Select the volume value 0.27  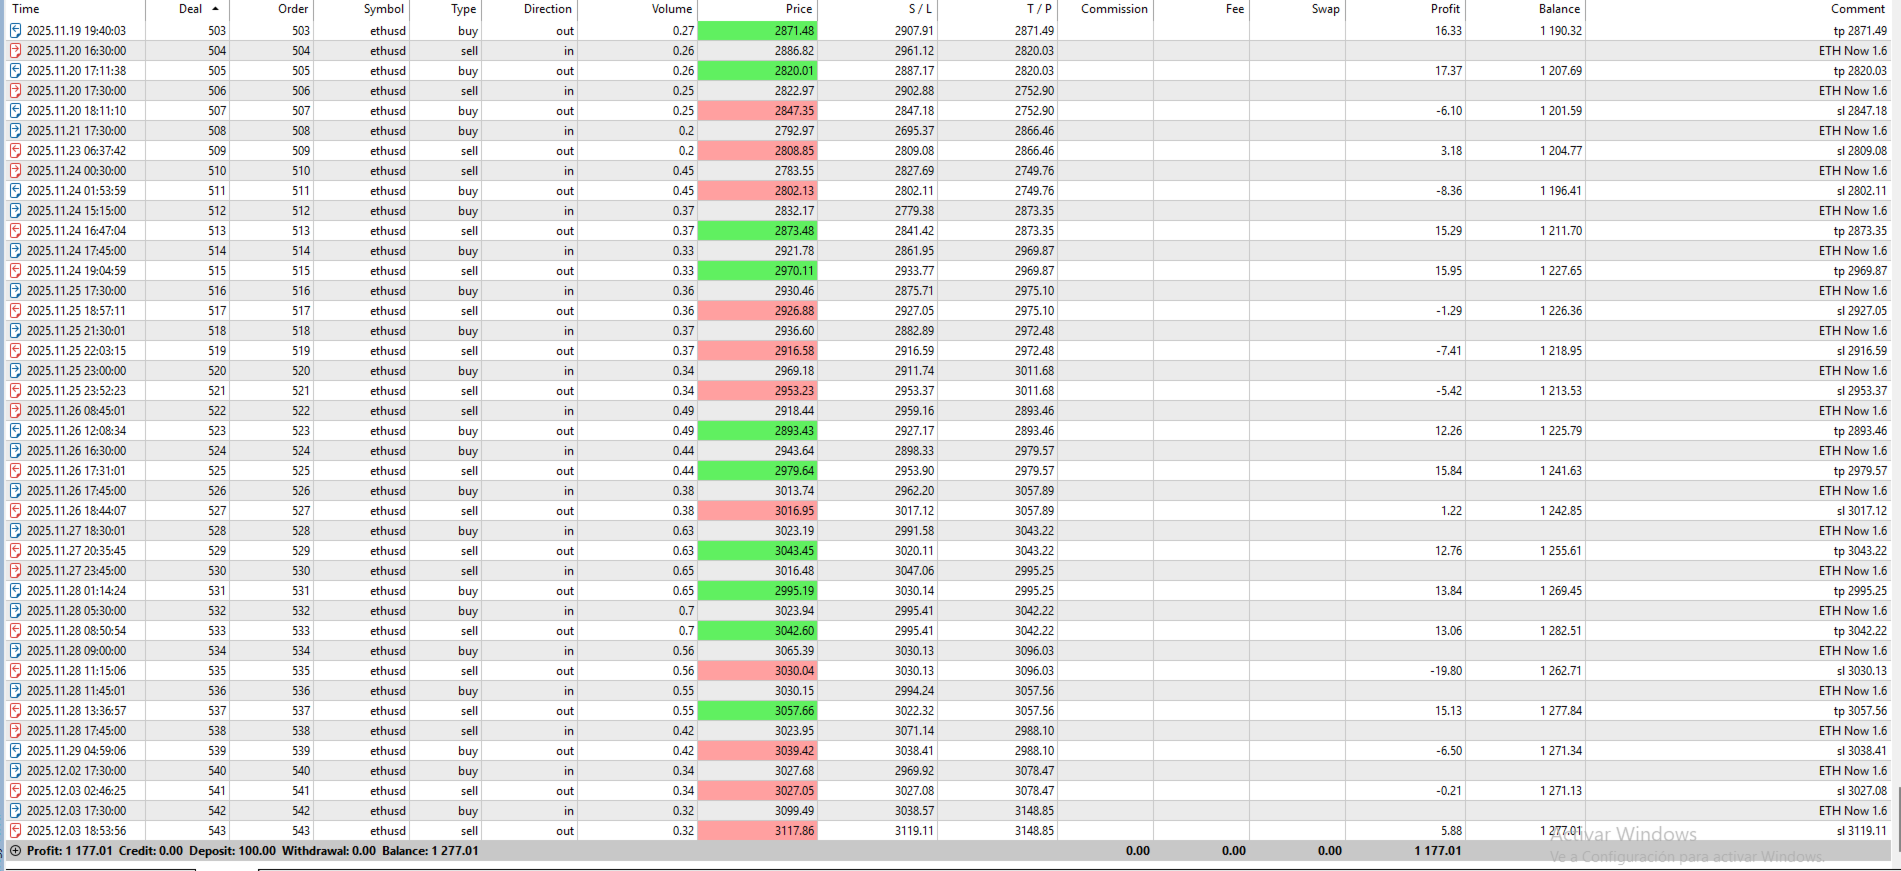click(683, 31)
